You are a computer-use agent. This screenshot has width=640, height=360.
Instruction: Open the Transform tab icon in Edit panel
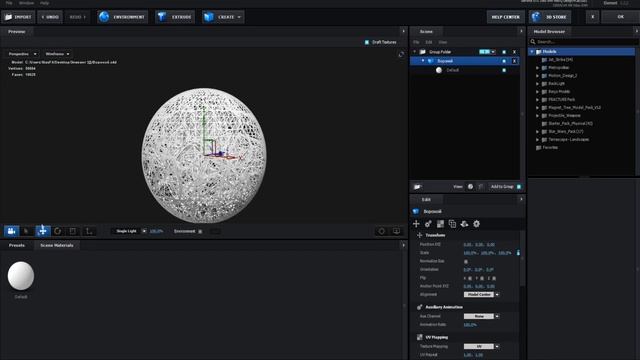coord(416,224)
